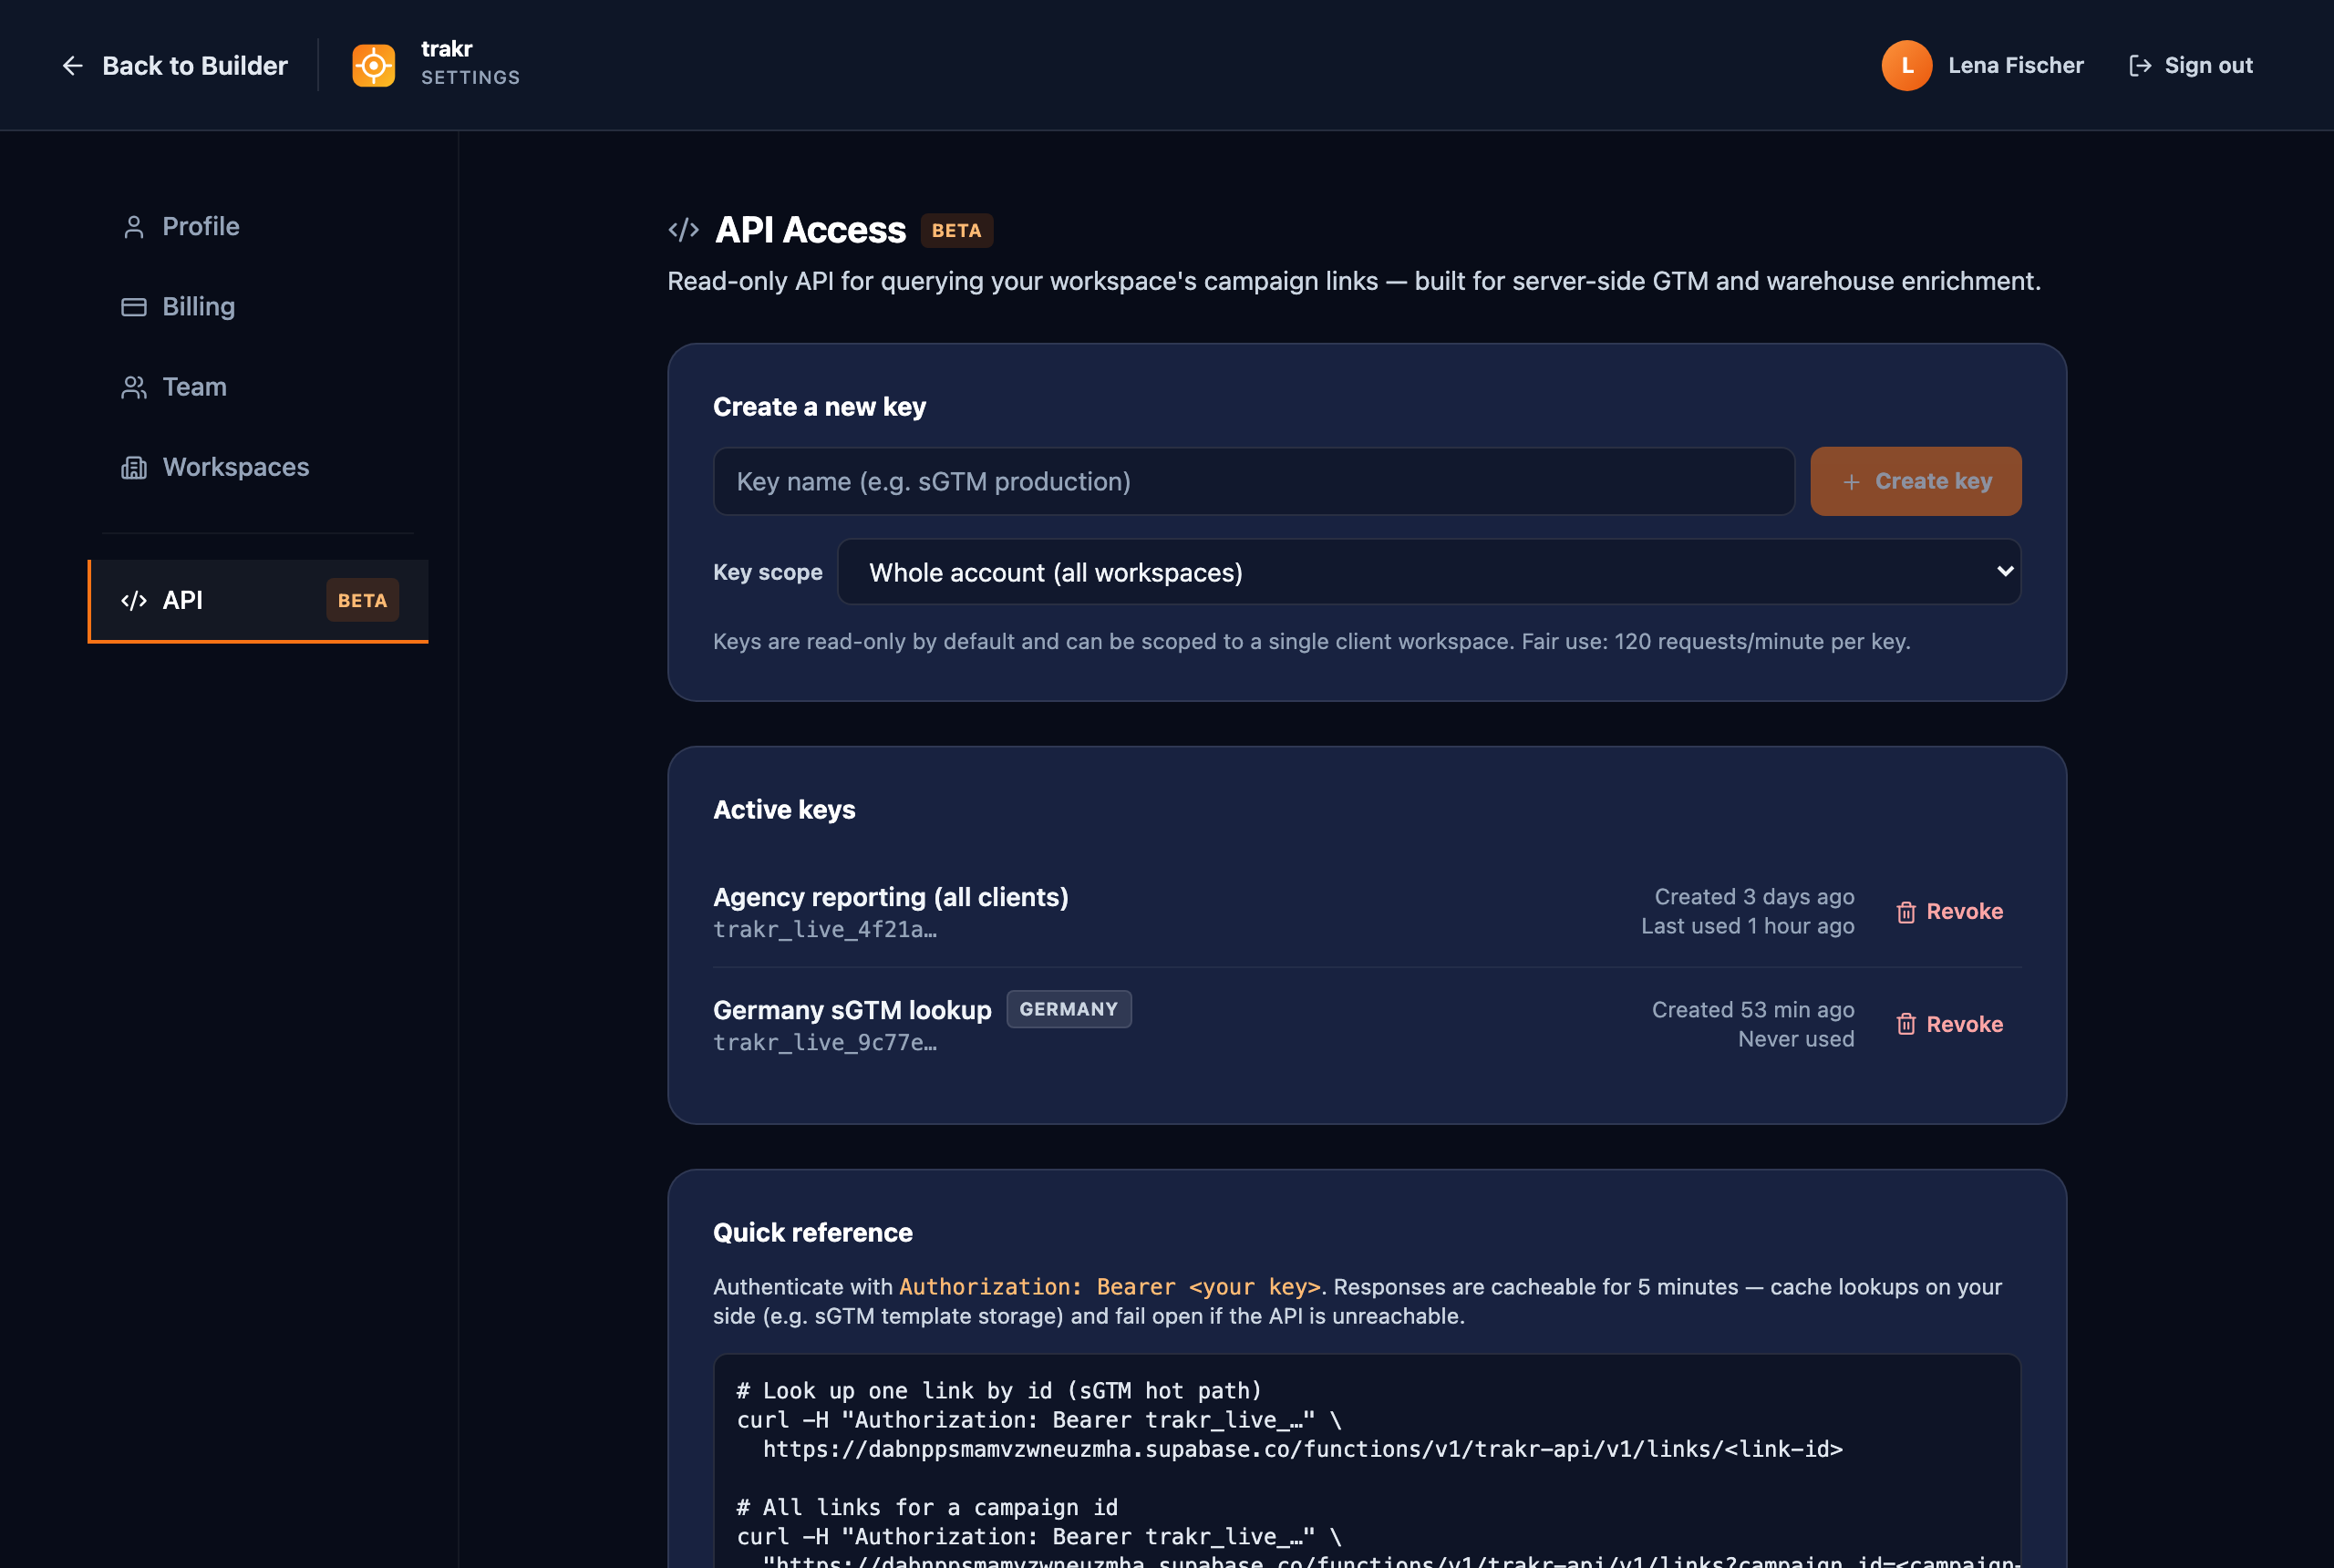Click the links/<link-id> curl URL line
This screenshot has width=2334, height=1568.
1302,1449
